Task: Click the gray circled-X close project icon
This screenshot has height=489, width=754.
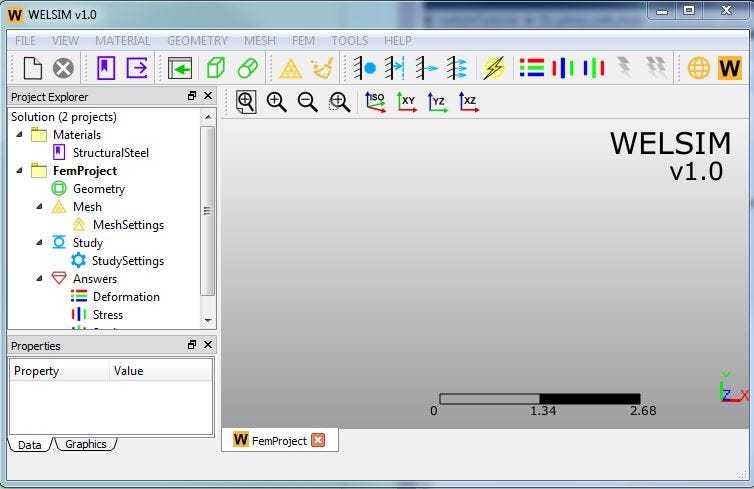Action: point(63,68)
